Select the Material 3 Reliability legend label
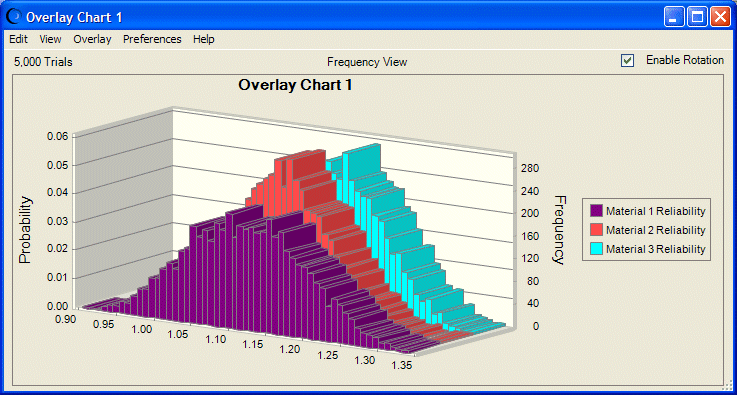The width and height of the screenshot is (737, 395). click(655, 249)
